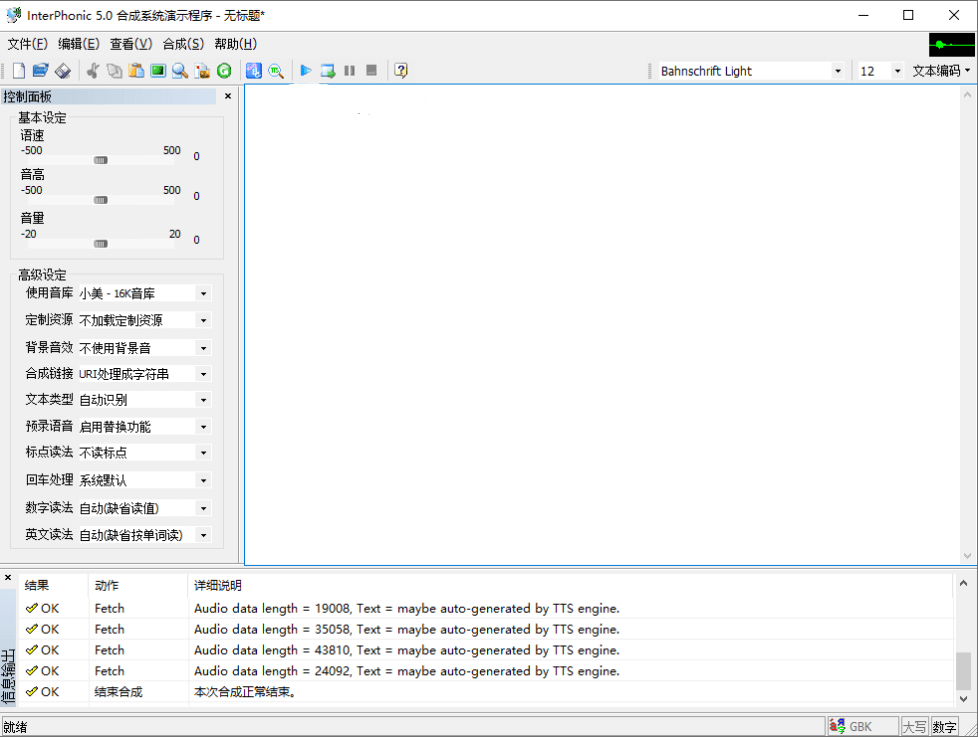Expand the font size 12 dropdown
The height and width of the screenshot is (741, 978).
pos(896,71)
